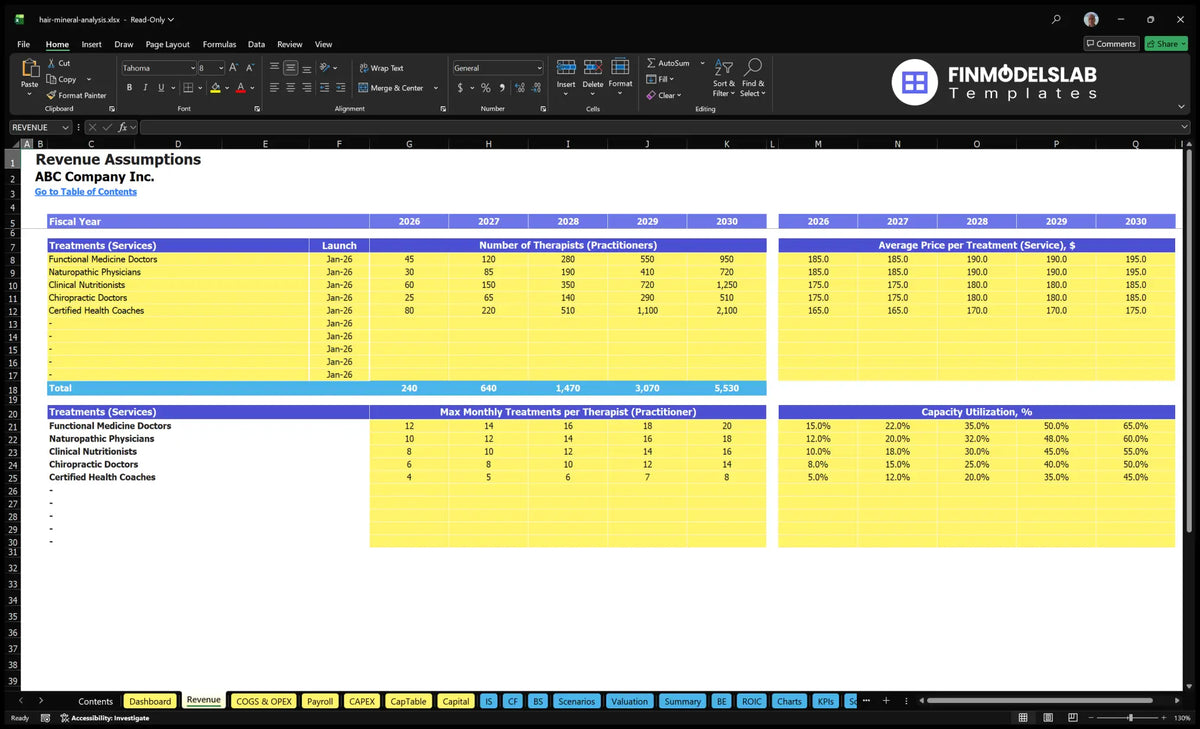
Task: Toggle Bold formatting
Action: pos(129,88)
